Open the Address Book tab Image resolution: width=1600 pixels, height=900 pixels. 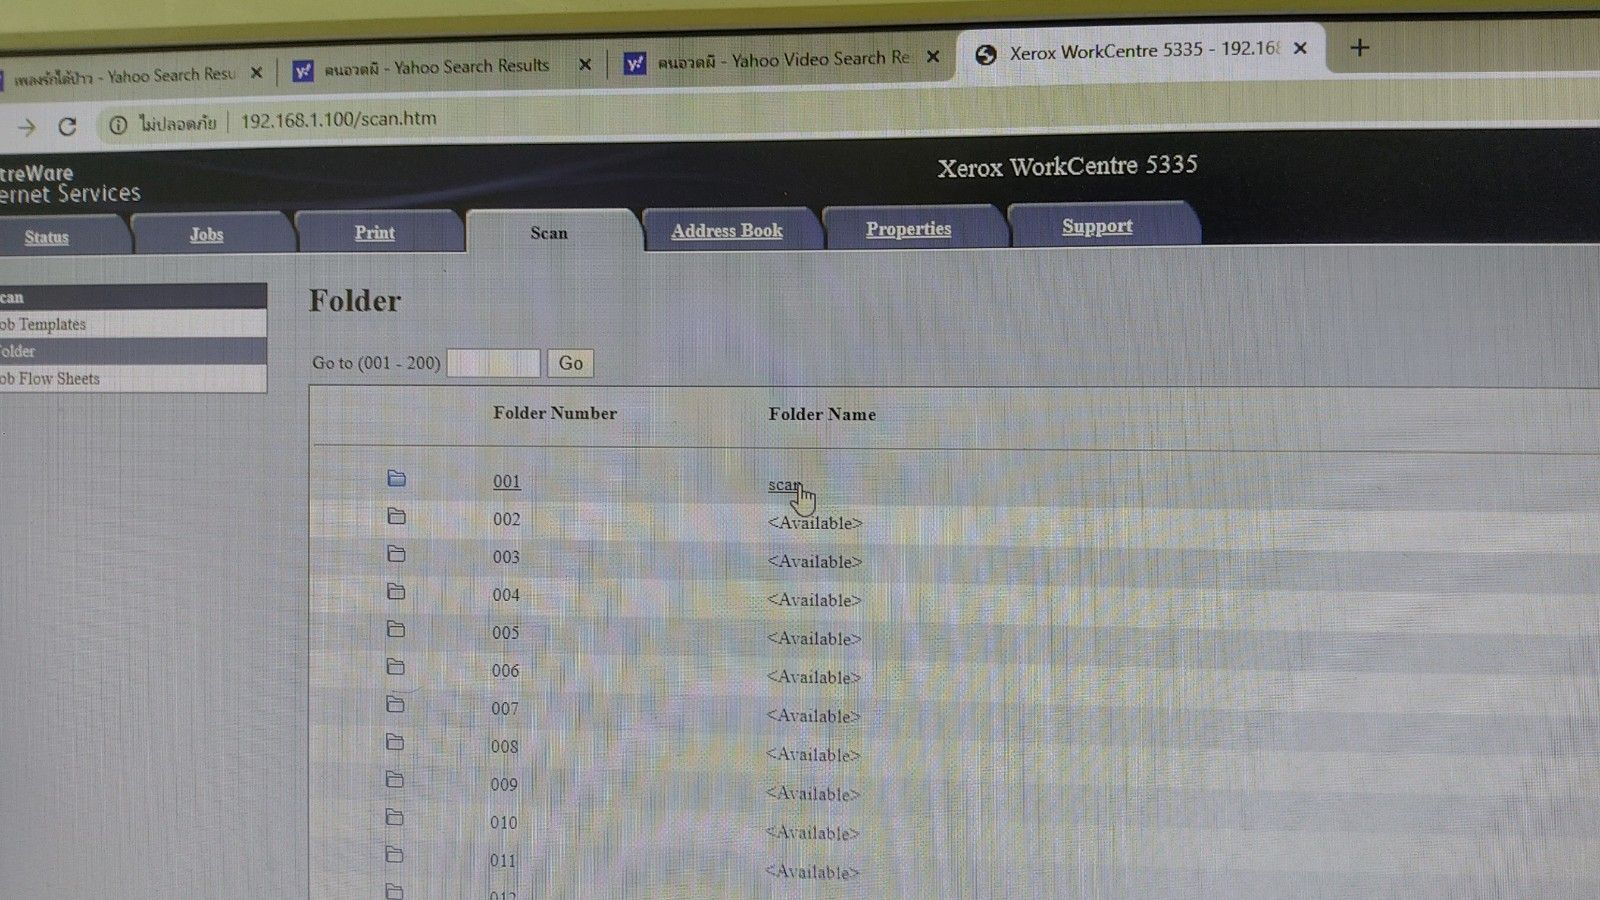click(x=727, y=231)
